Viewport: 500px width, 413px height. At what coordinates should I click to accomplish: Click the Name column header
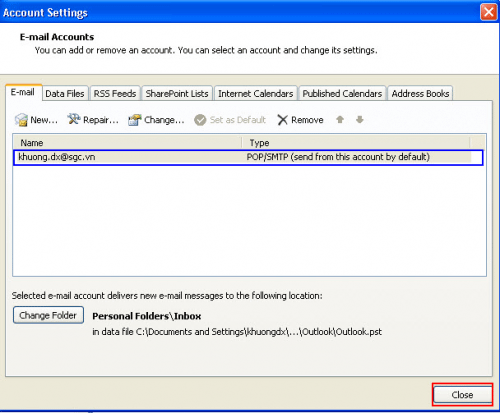tap(127, 143)
